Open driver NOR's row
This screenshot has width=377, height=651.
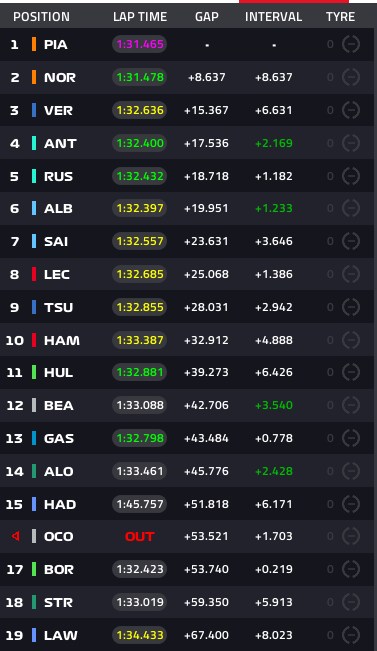click(x=187, y=77)
